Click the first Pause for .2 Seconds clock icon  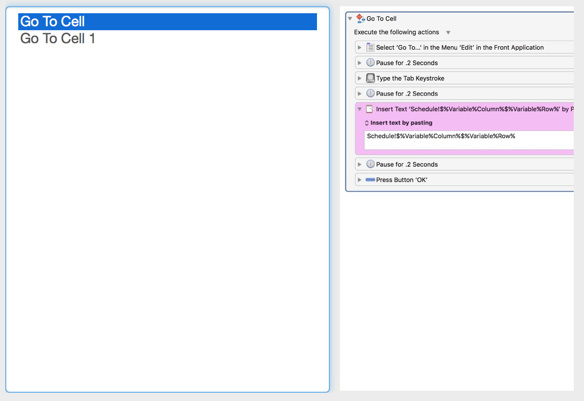point(370,63)
